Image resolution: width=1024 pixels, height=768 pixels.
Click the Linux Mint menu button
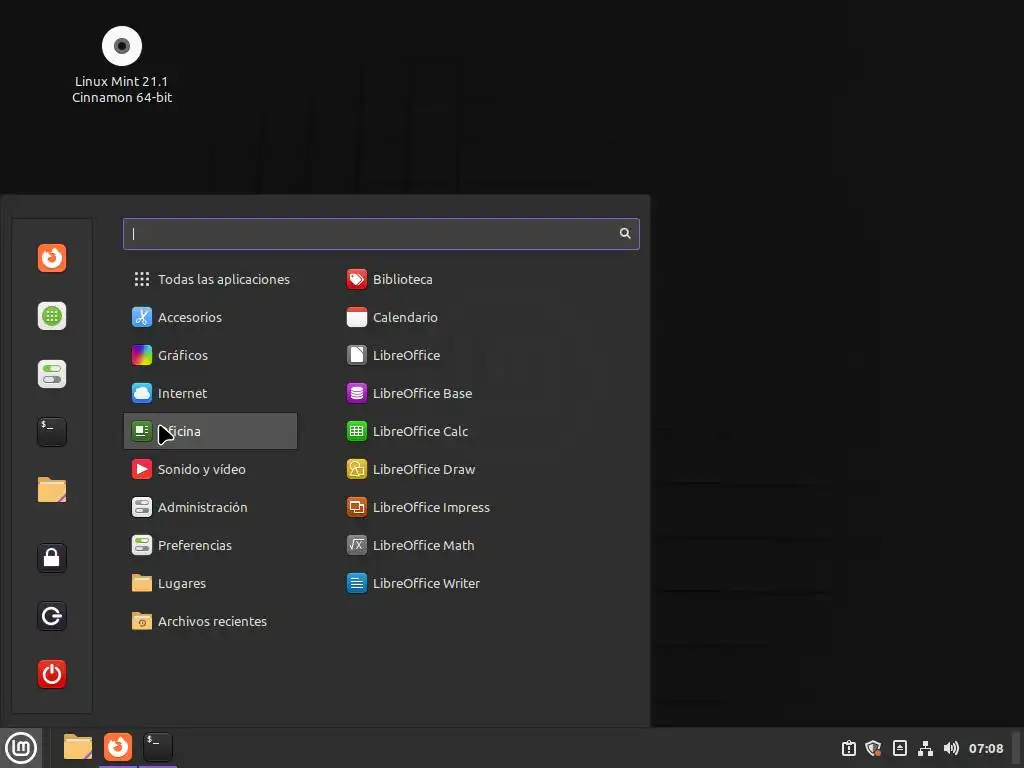point(21,748)
